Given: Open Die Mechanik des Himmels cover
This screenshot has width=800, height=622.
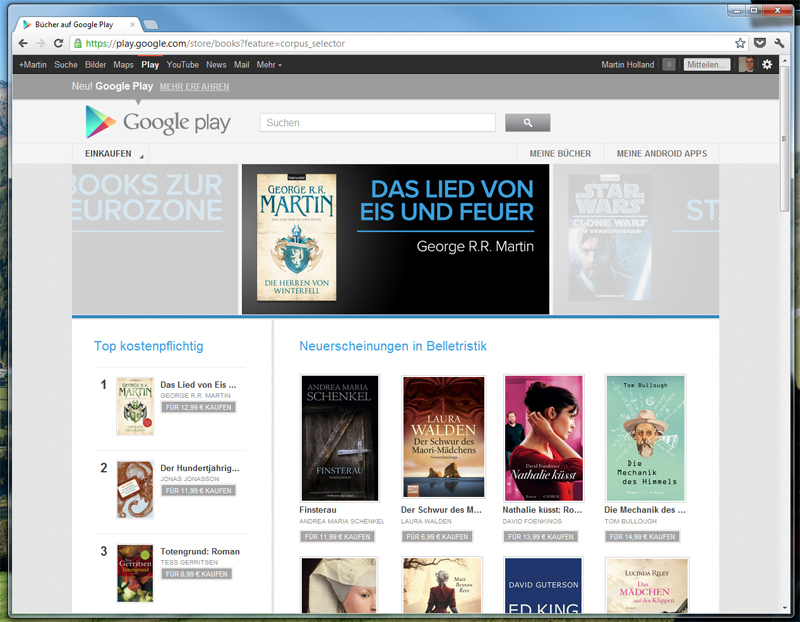Looking at the screenshot, I should (646, 438).
